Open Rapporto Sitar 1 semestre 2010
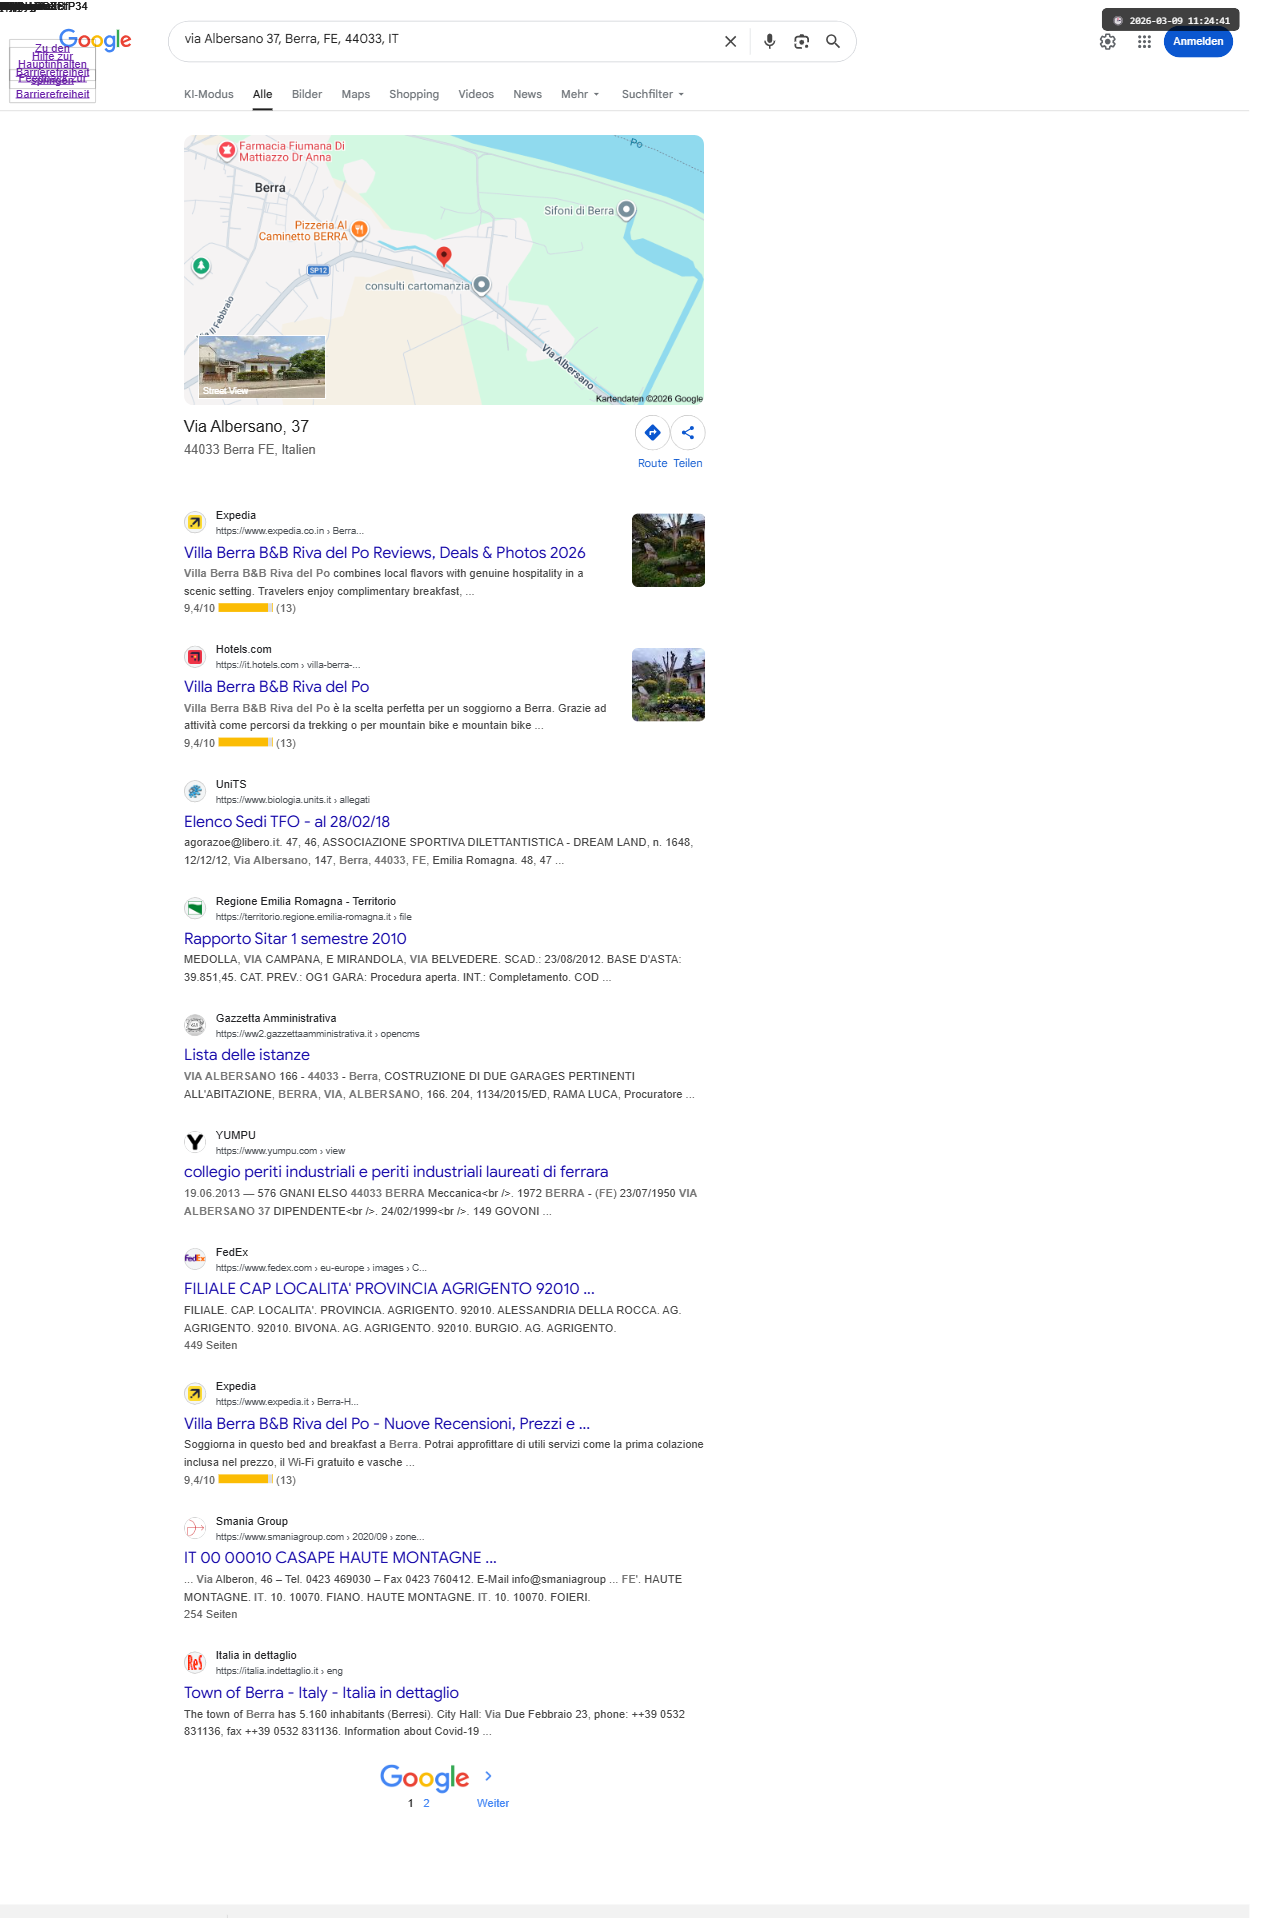Screen dimensions: 1264x1918 pyautogui.click(x=295, y=939)
